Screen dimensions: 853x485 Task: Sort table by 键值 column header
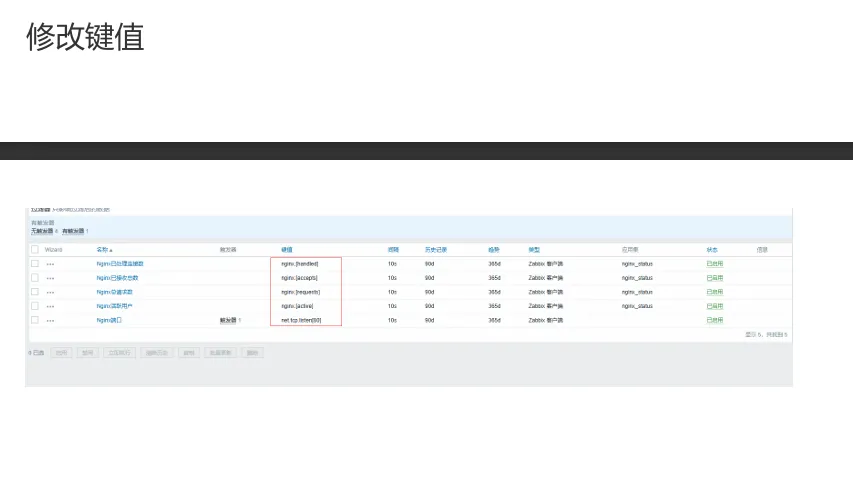[x=287, y=249]
